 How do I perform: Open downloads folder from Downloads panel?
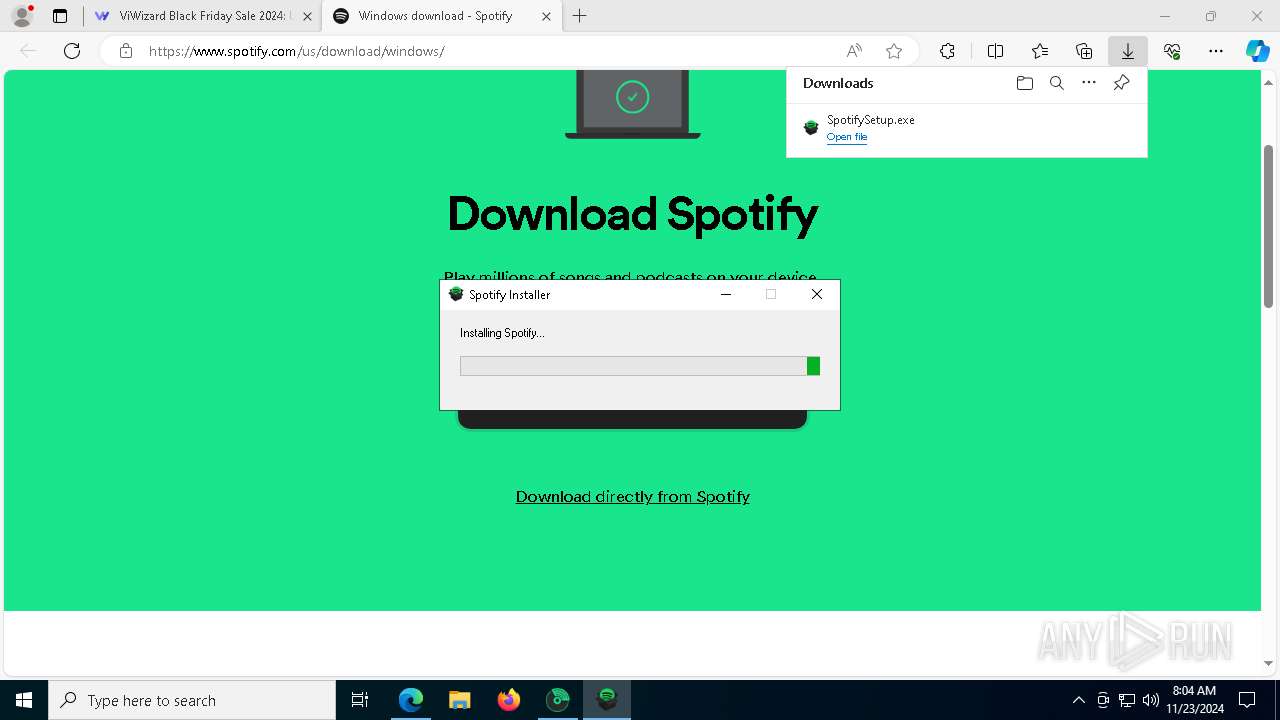(x=1024, y=83)
